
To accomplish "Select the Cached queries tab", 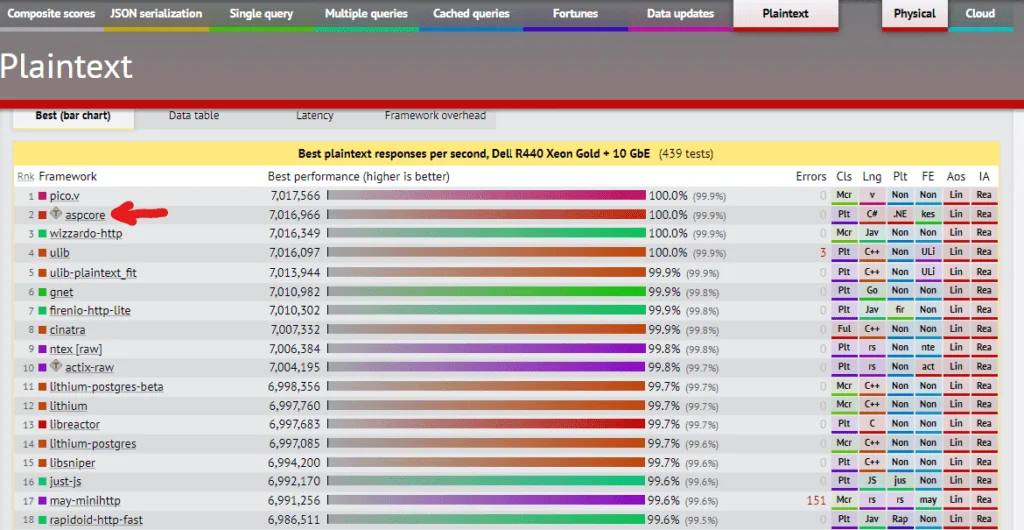I will coord(471,14).
